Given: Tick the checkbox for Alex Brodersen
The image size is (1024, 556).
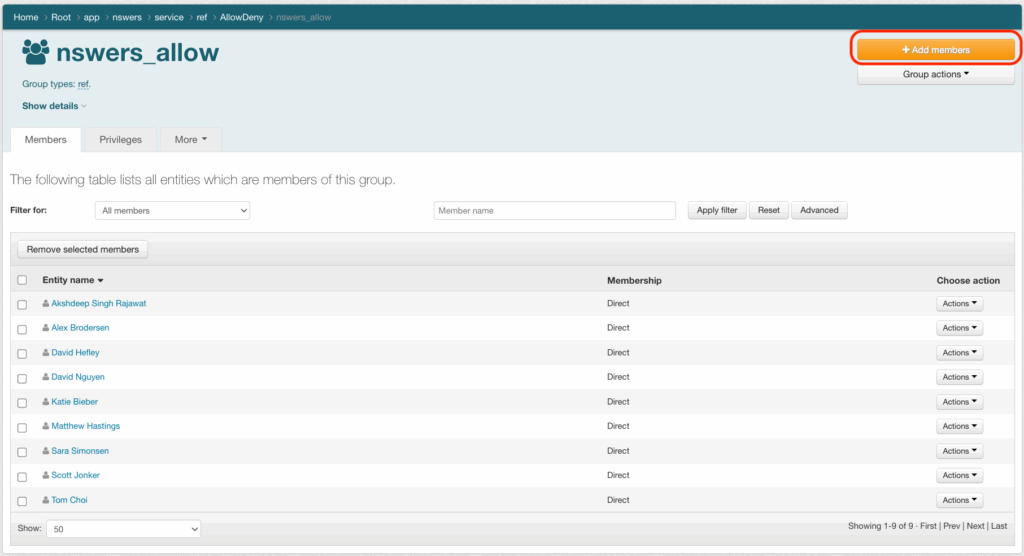Looking at the screenshot, I should tap(22, 329).
